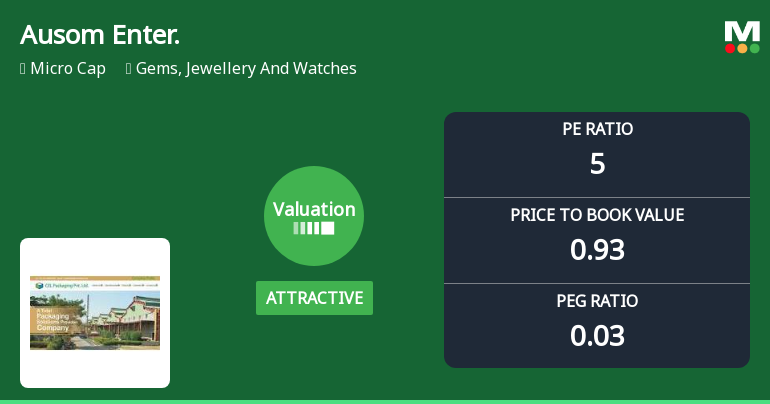The width and height of the screenshot is (770, 404).
Task: Select the PRICE TO BOOK VALUE label
Action: tap(597, 215)
